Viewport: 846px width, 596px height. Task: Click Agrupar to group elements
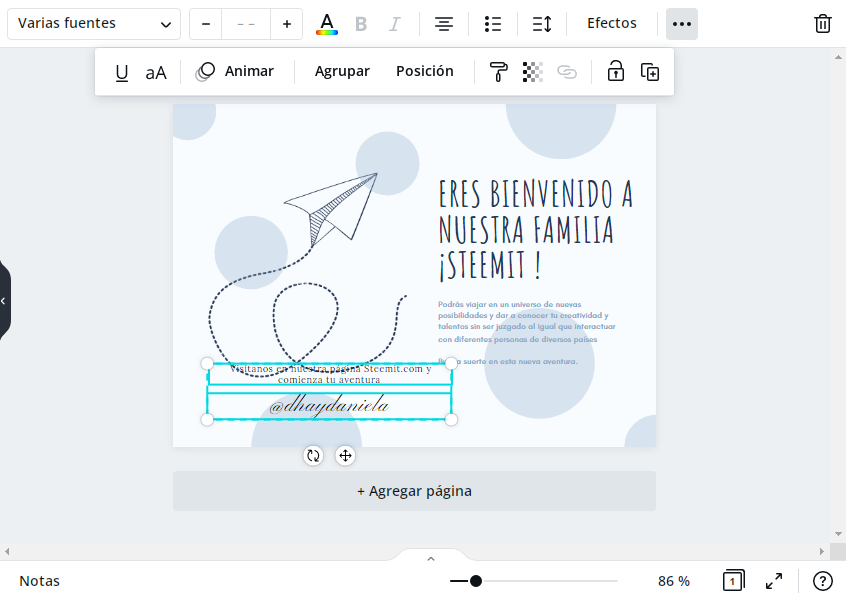[342, 71]
